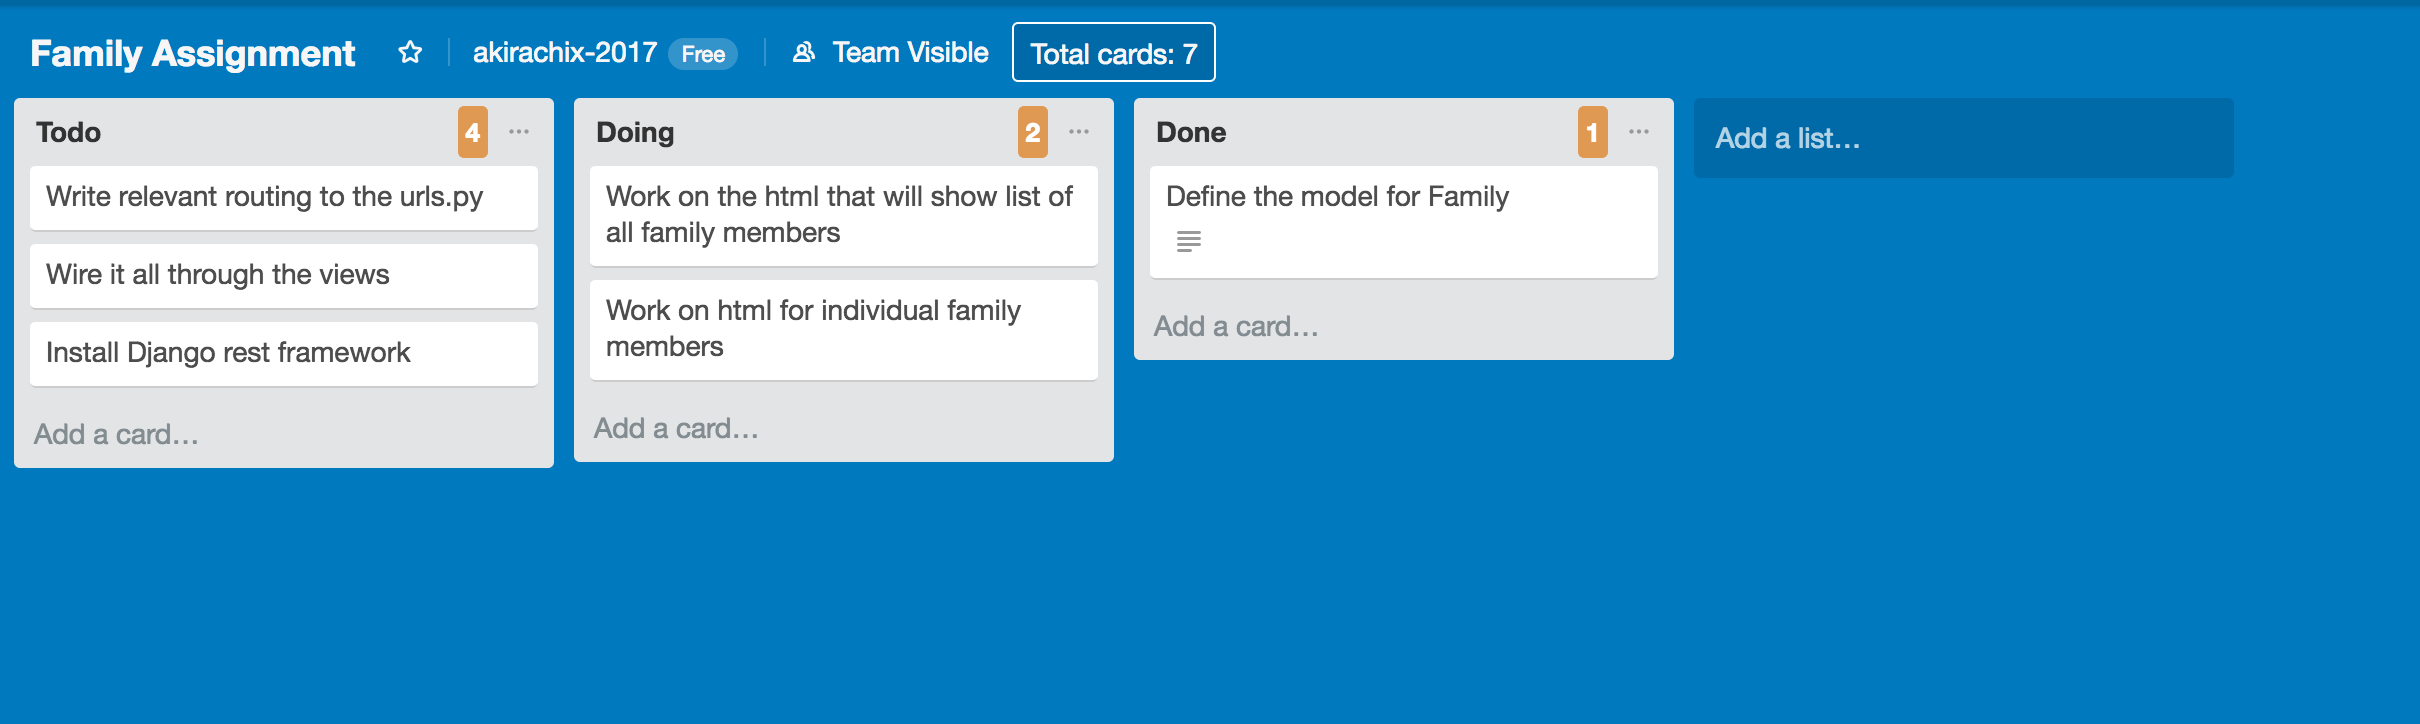This screenshot has height=724, width=2420.
Task: Add a card to the Done list
Action: pyautogui.click(x=1236, y=326)
